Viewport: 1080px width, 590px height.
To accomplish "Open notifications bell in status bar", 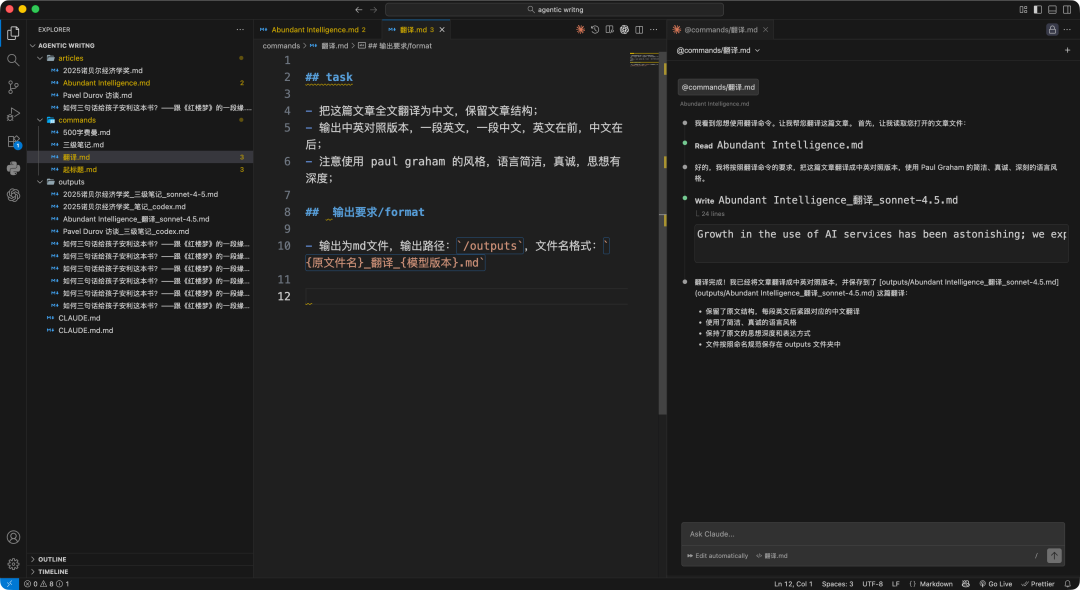I will 1068,584.
